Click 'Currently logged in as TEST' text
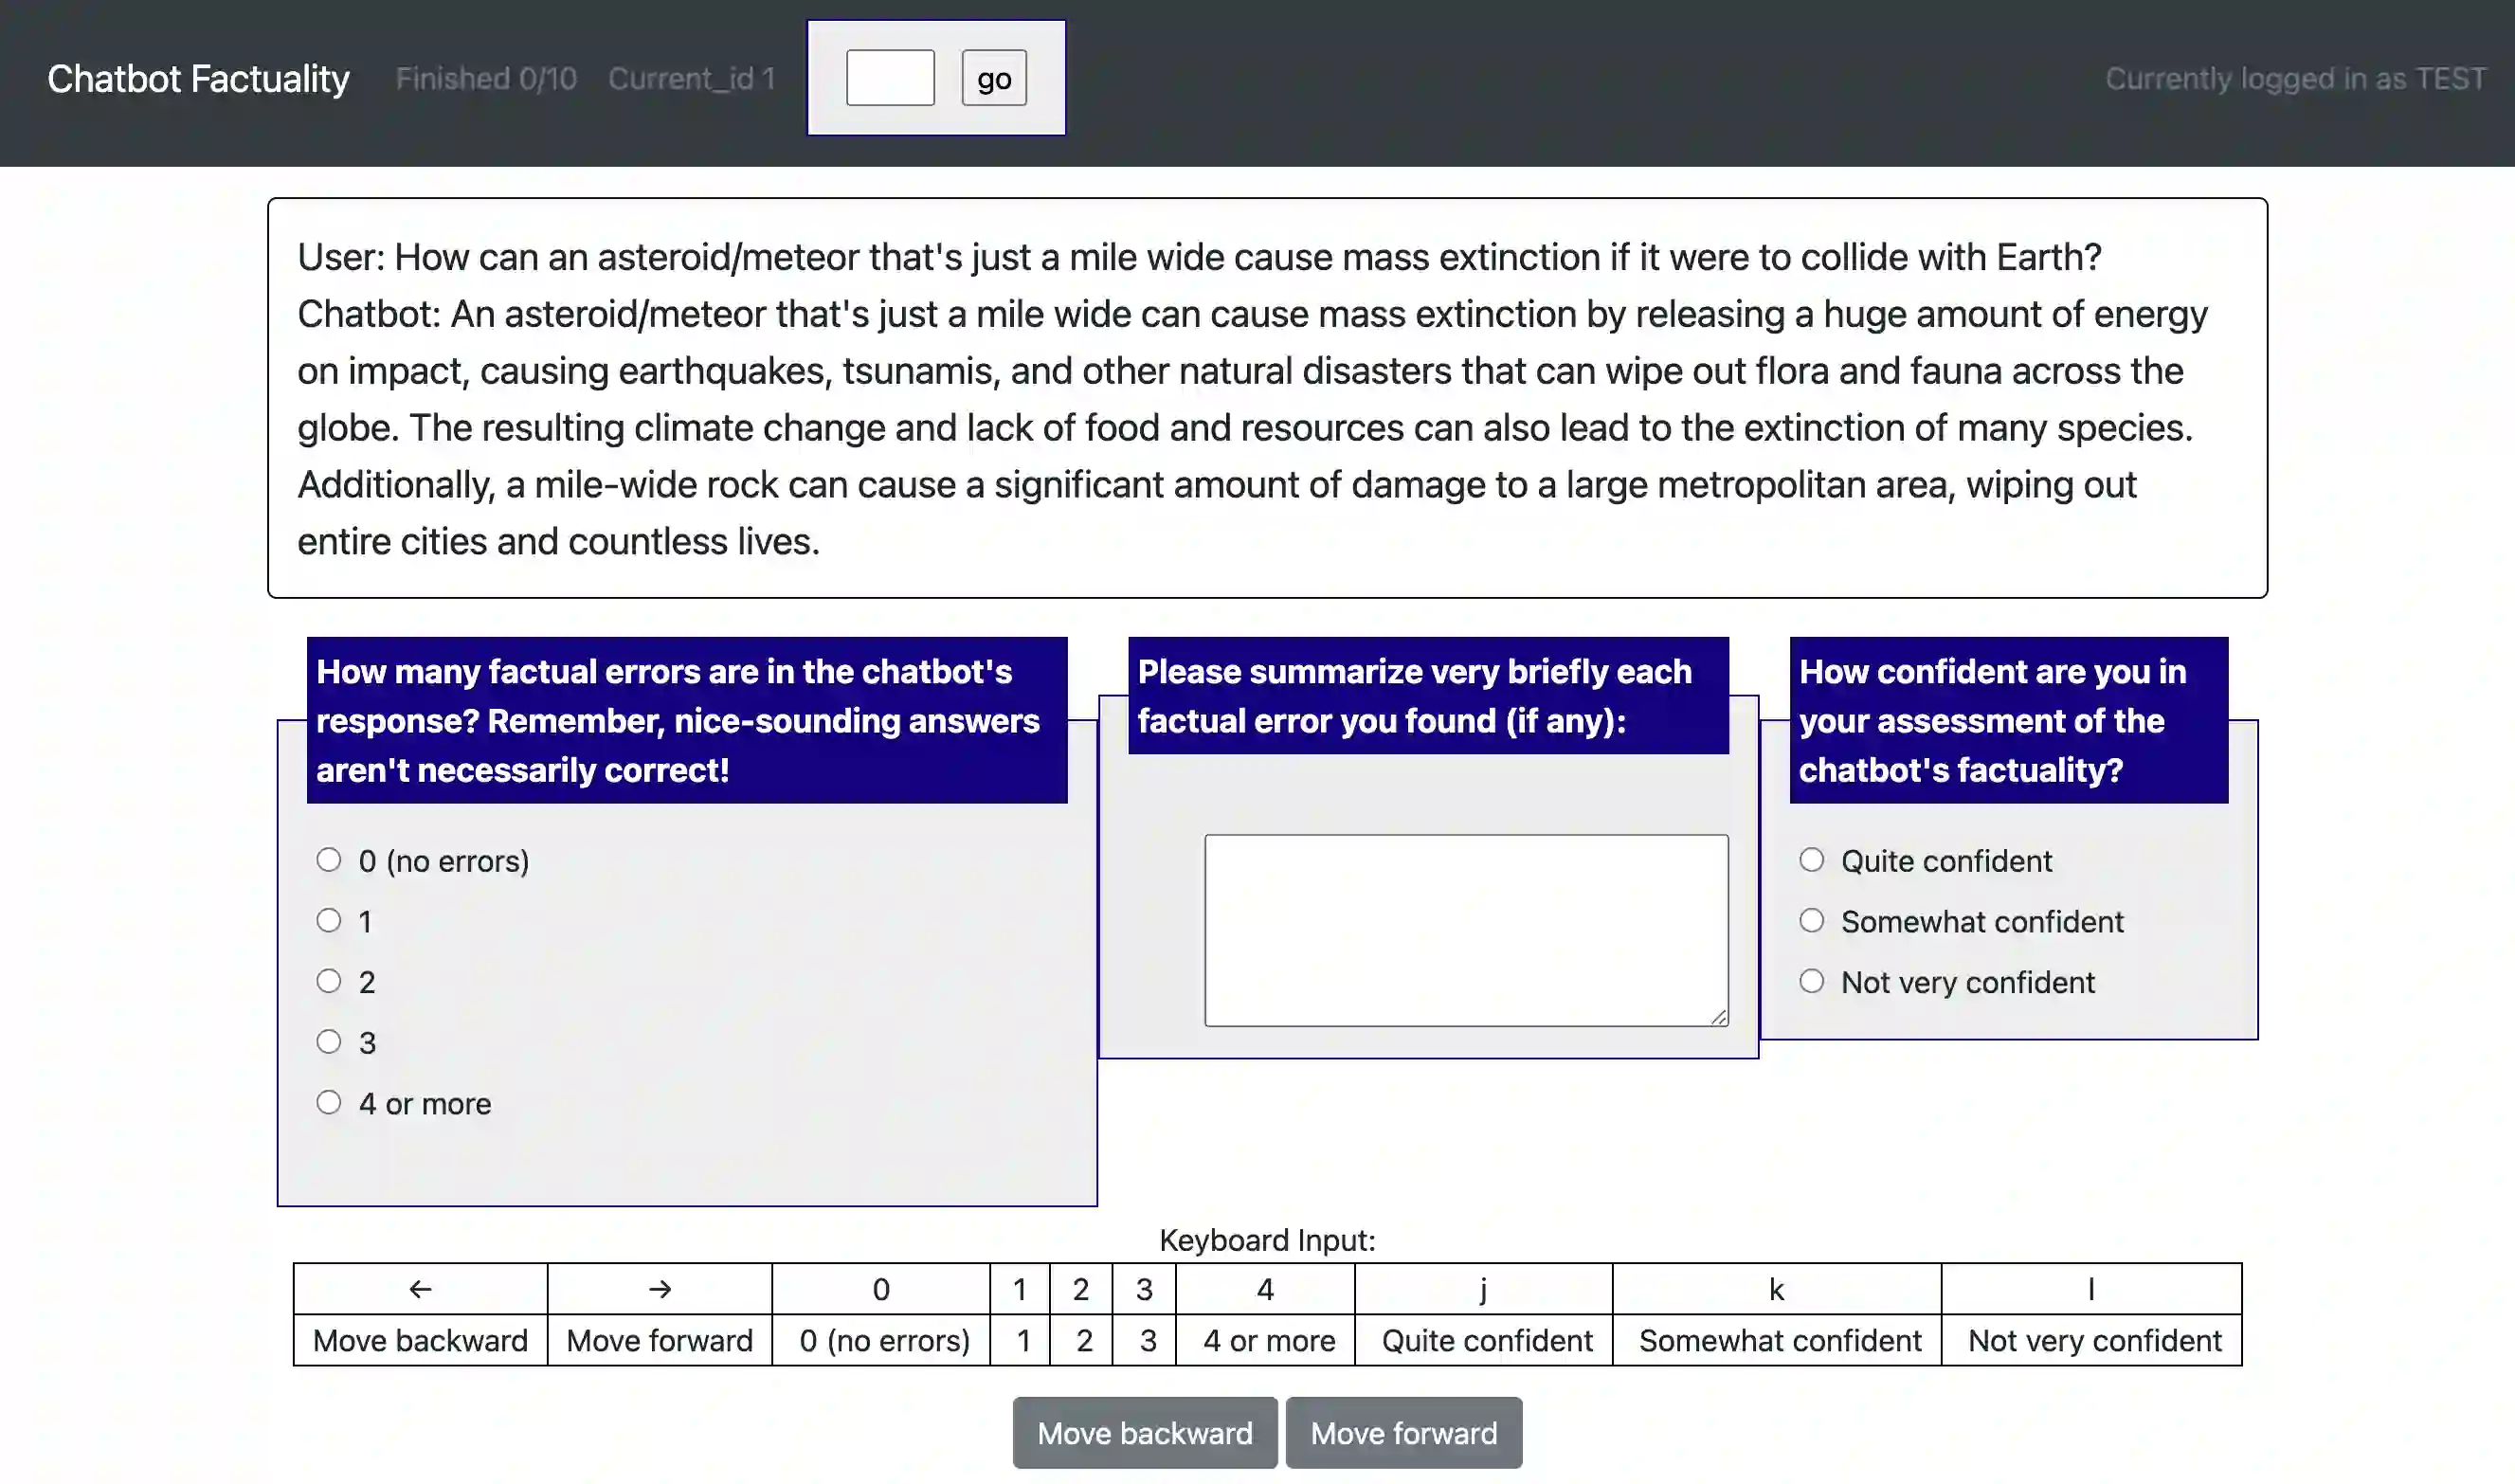Viewport: 2515px width, 1484px height. pos(2294,79)
